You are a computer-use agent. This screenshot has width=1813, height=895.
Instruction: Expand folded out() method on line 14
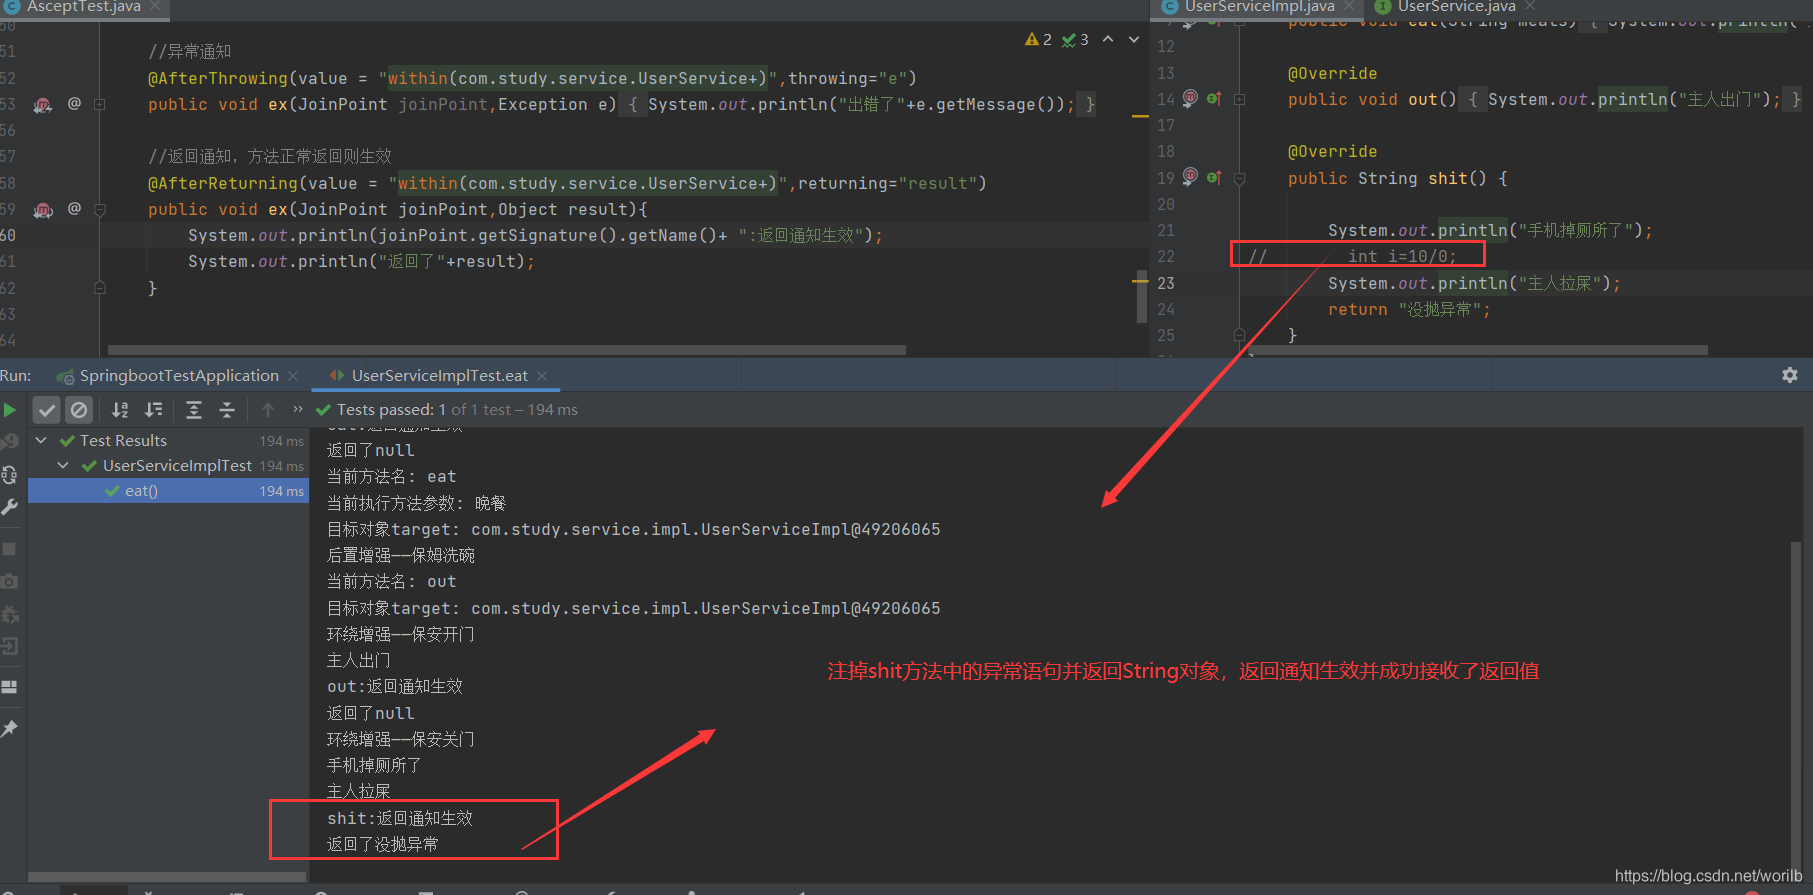tap(1239, 100)
